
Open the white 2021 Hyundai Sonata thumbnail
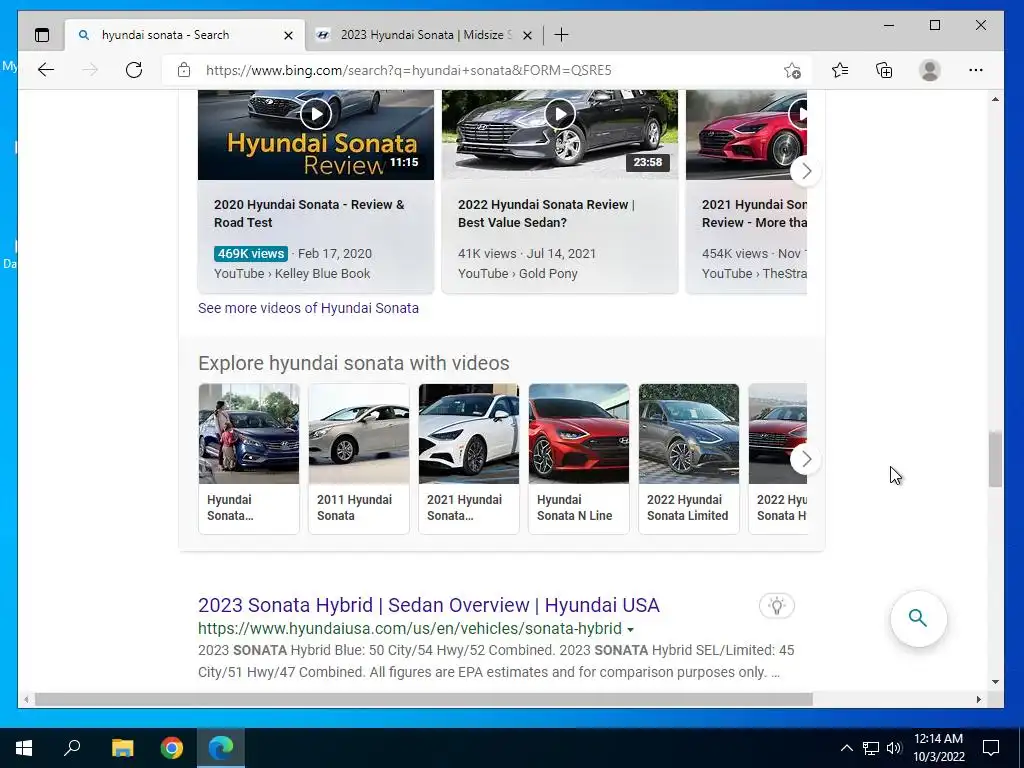469,434
